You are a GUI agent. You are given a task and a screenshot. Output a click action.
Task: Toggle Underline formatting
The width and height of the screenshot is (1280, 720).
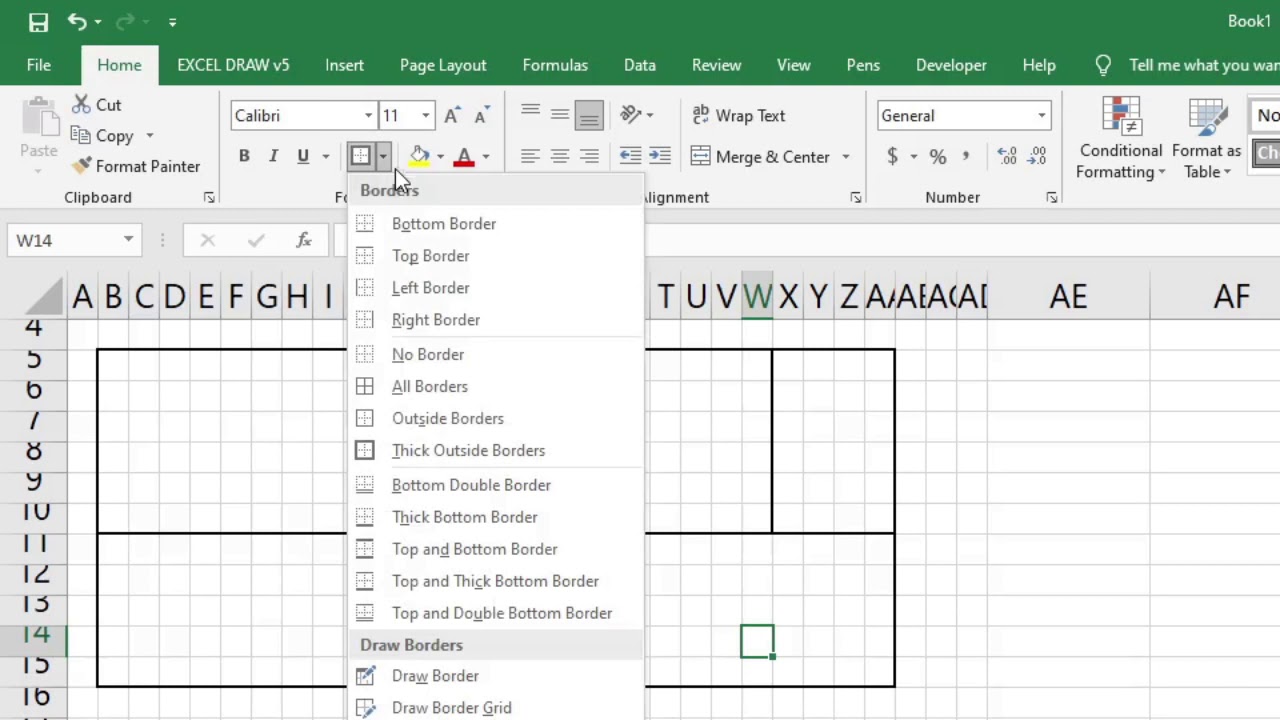coord(303,156)
